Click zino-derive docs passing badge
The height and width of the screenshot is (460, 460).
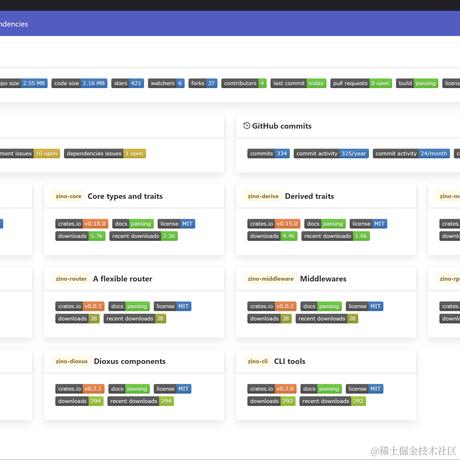325,224
